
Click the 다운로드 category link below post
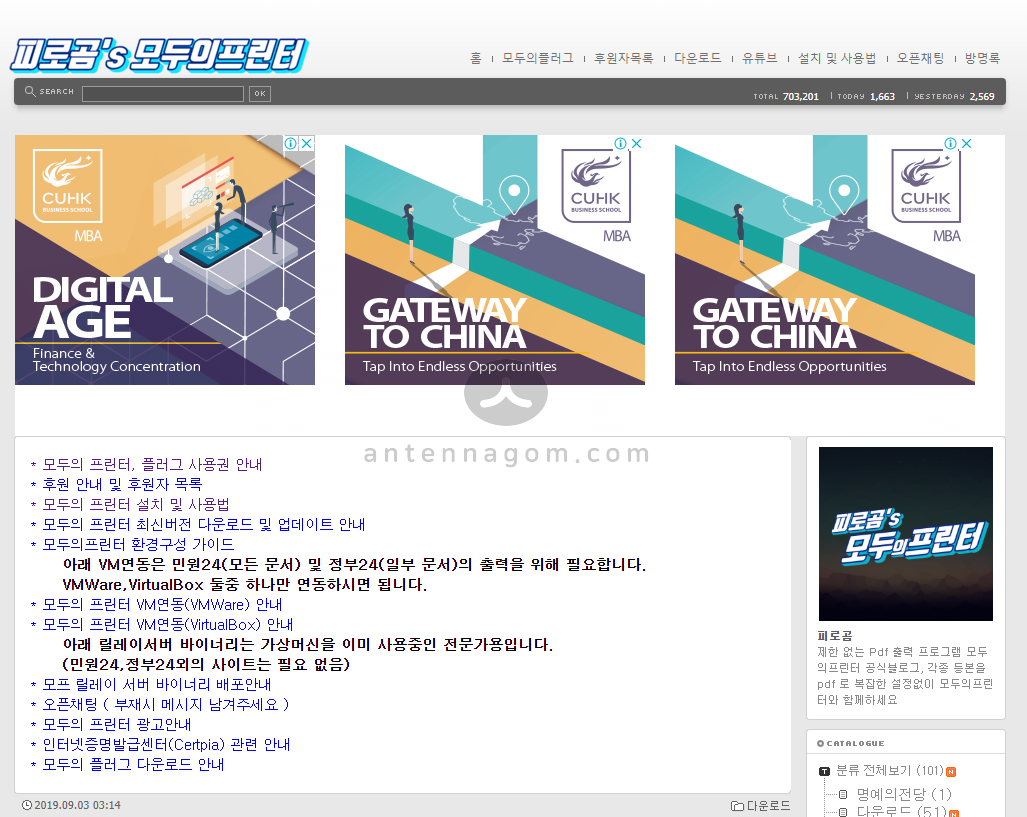(x=768, y=806)
